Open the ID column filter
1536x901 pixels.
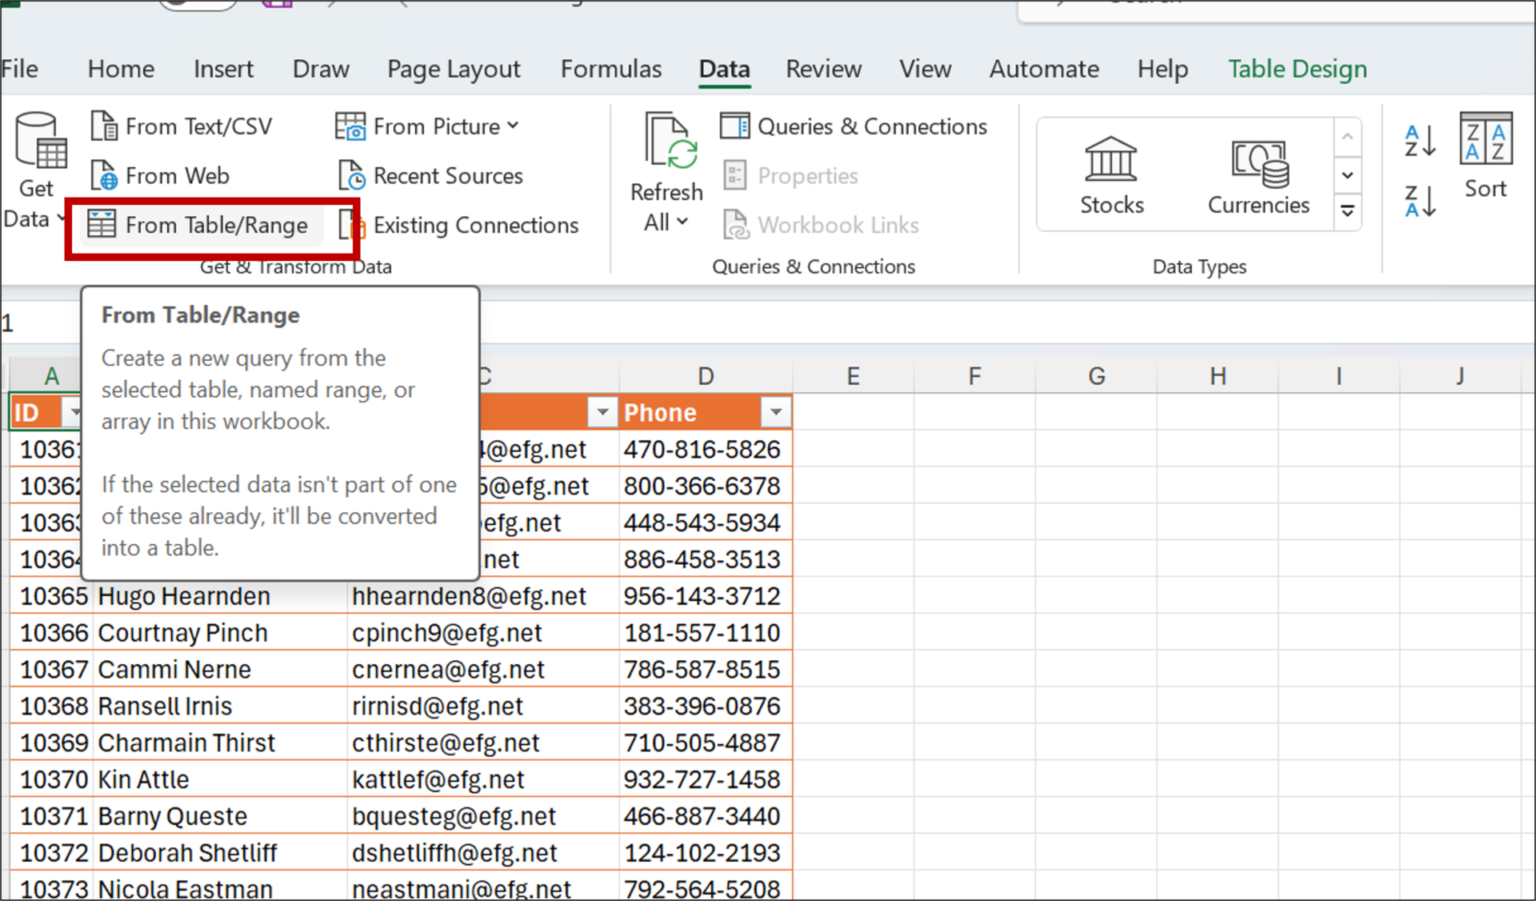pyautogui.click(x=75, y=412)
